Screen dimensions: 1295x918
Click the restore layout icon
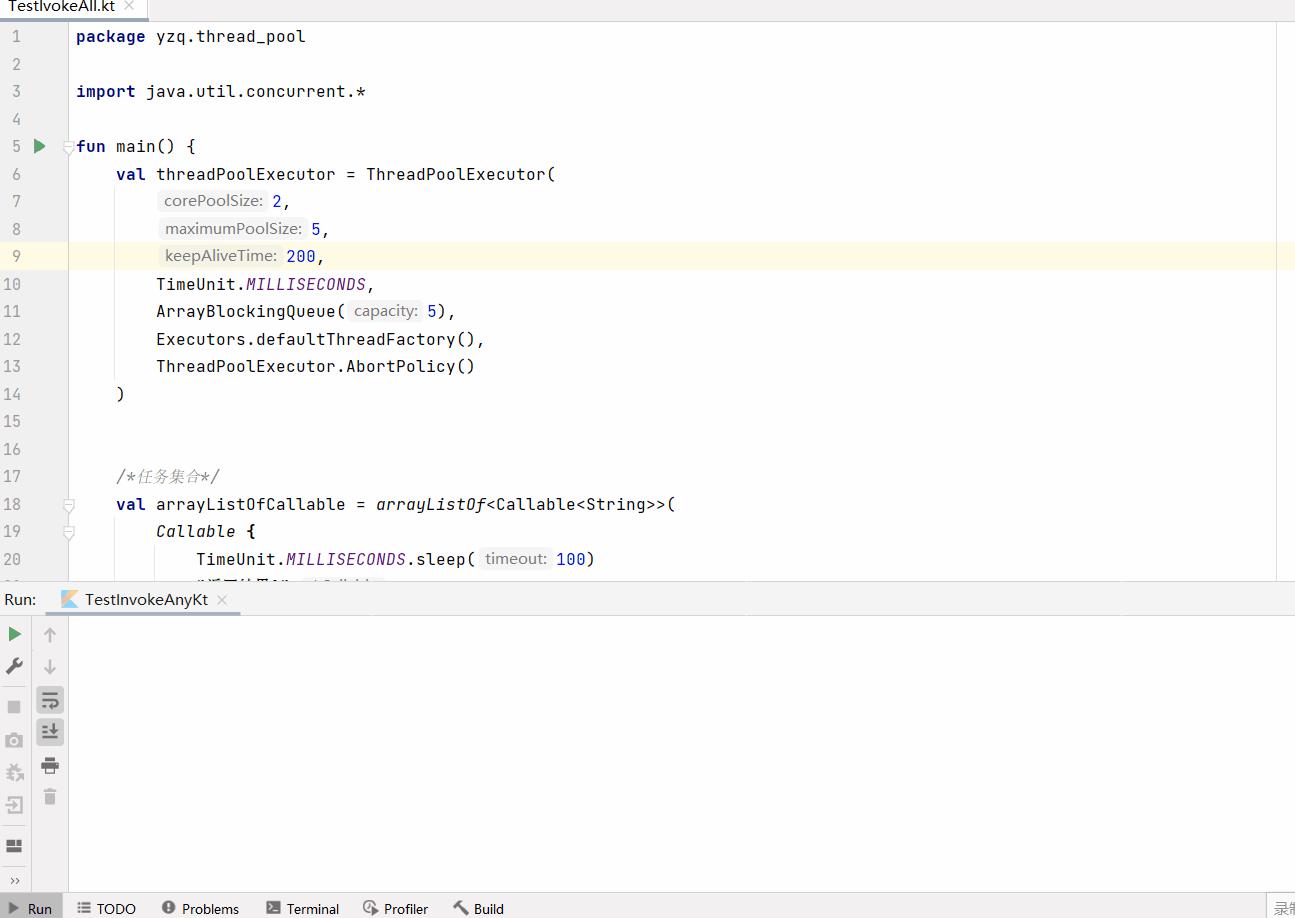[14, 846]
